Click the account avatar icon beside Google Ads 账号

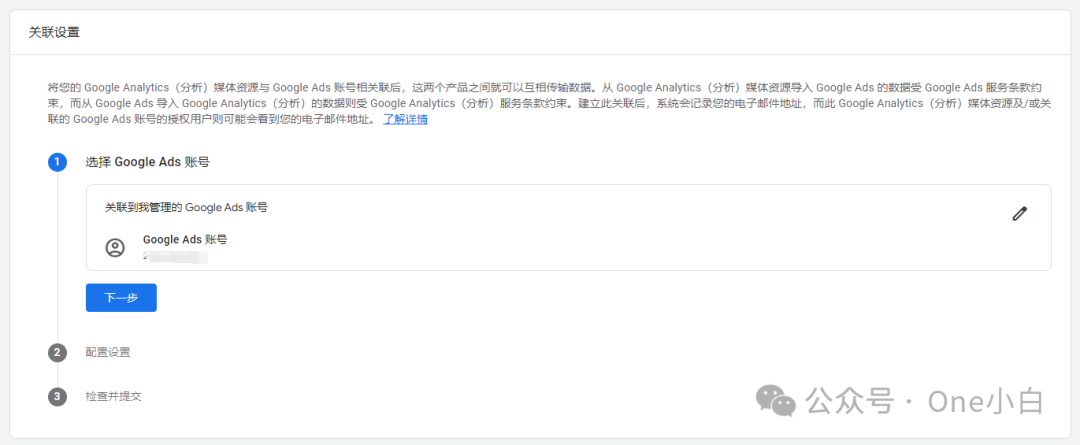pyautogui.click(x=115, y=248)
